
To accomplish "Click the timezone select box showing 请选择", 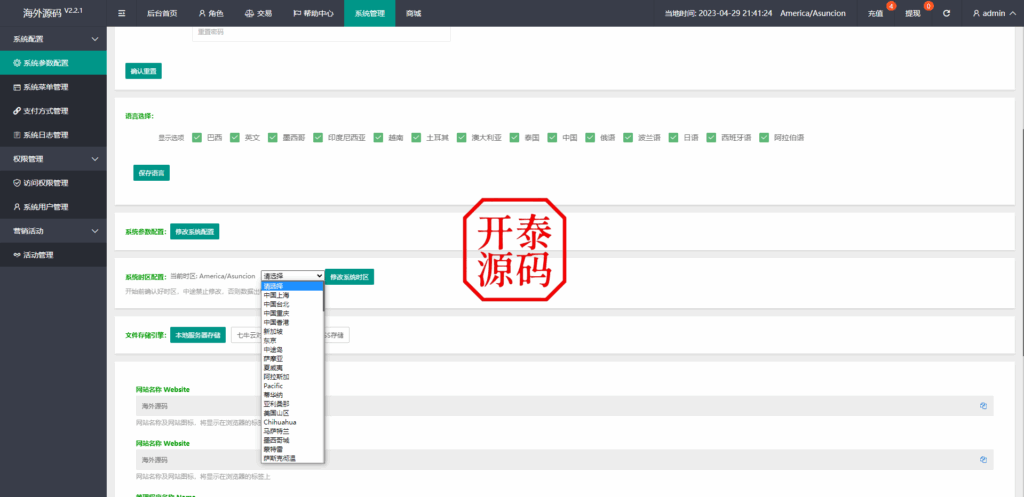I will tap(292, 276).
